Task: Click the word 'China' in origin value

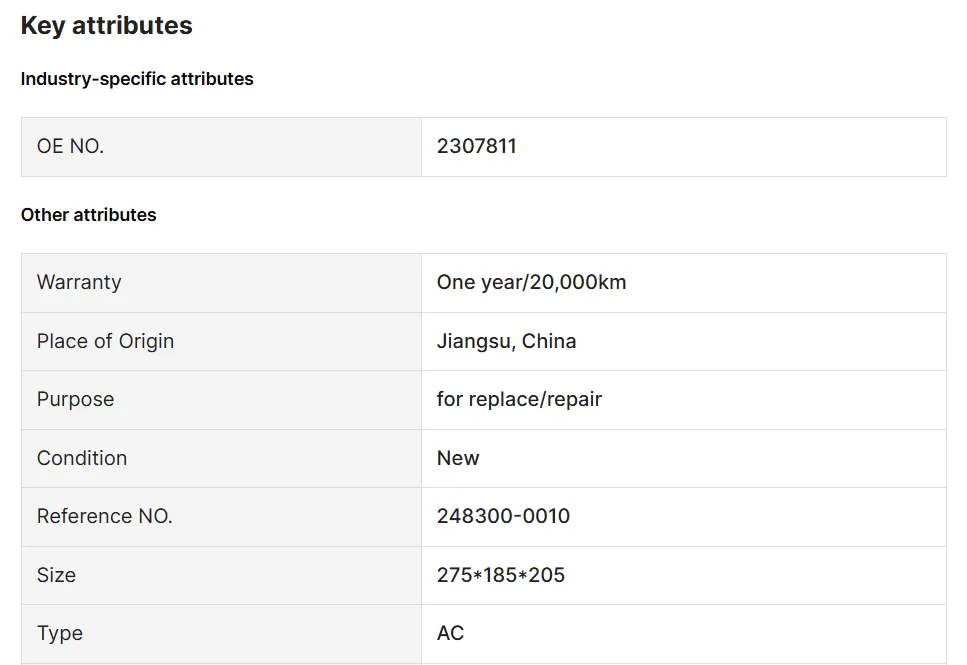Action: click(x=549, y=341)
